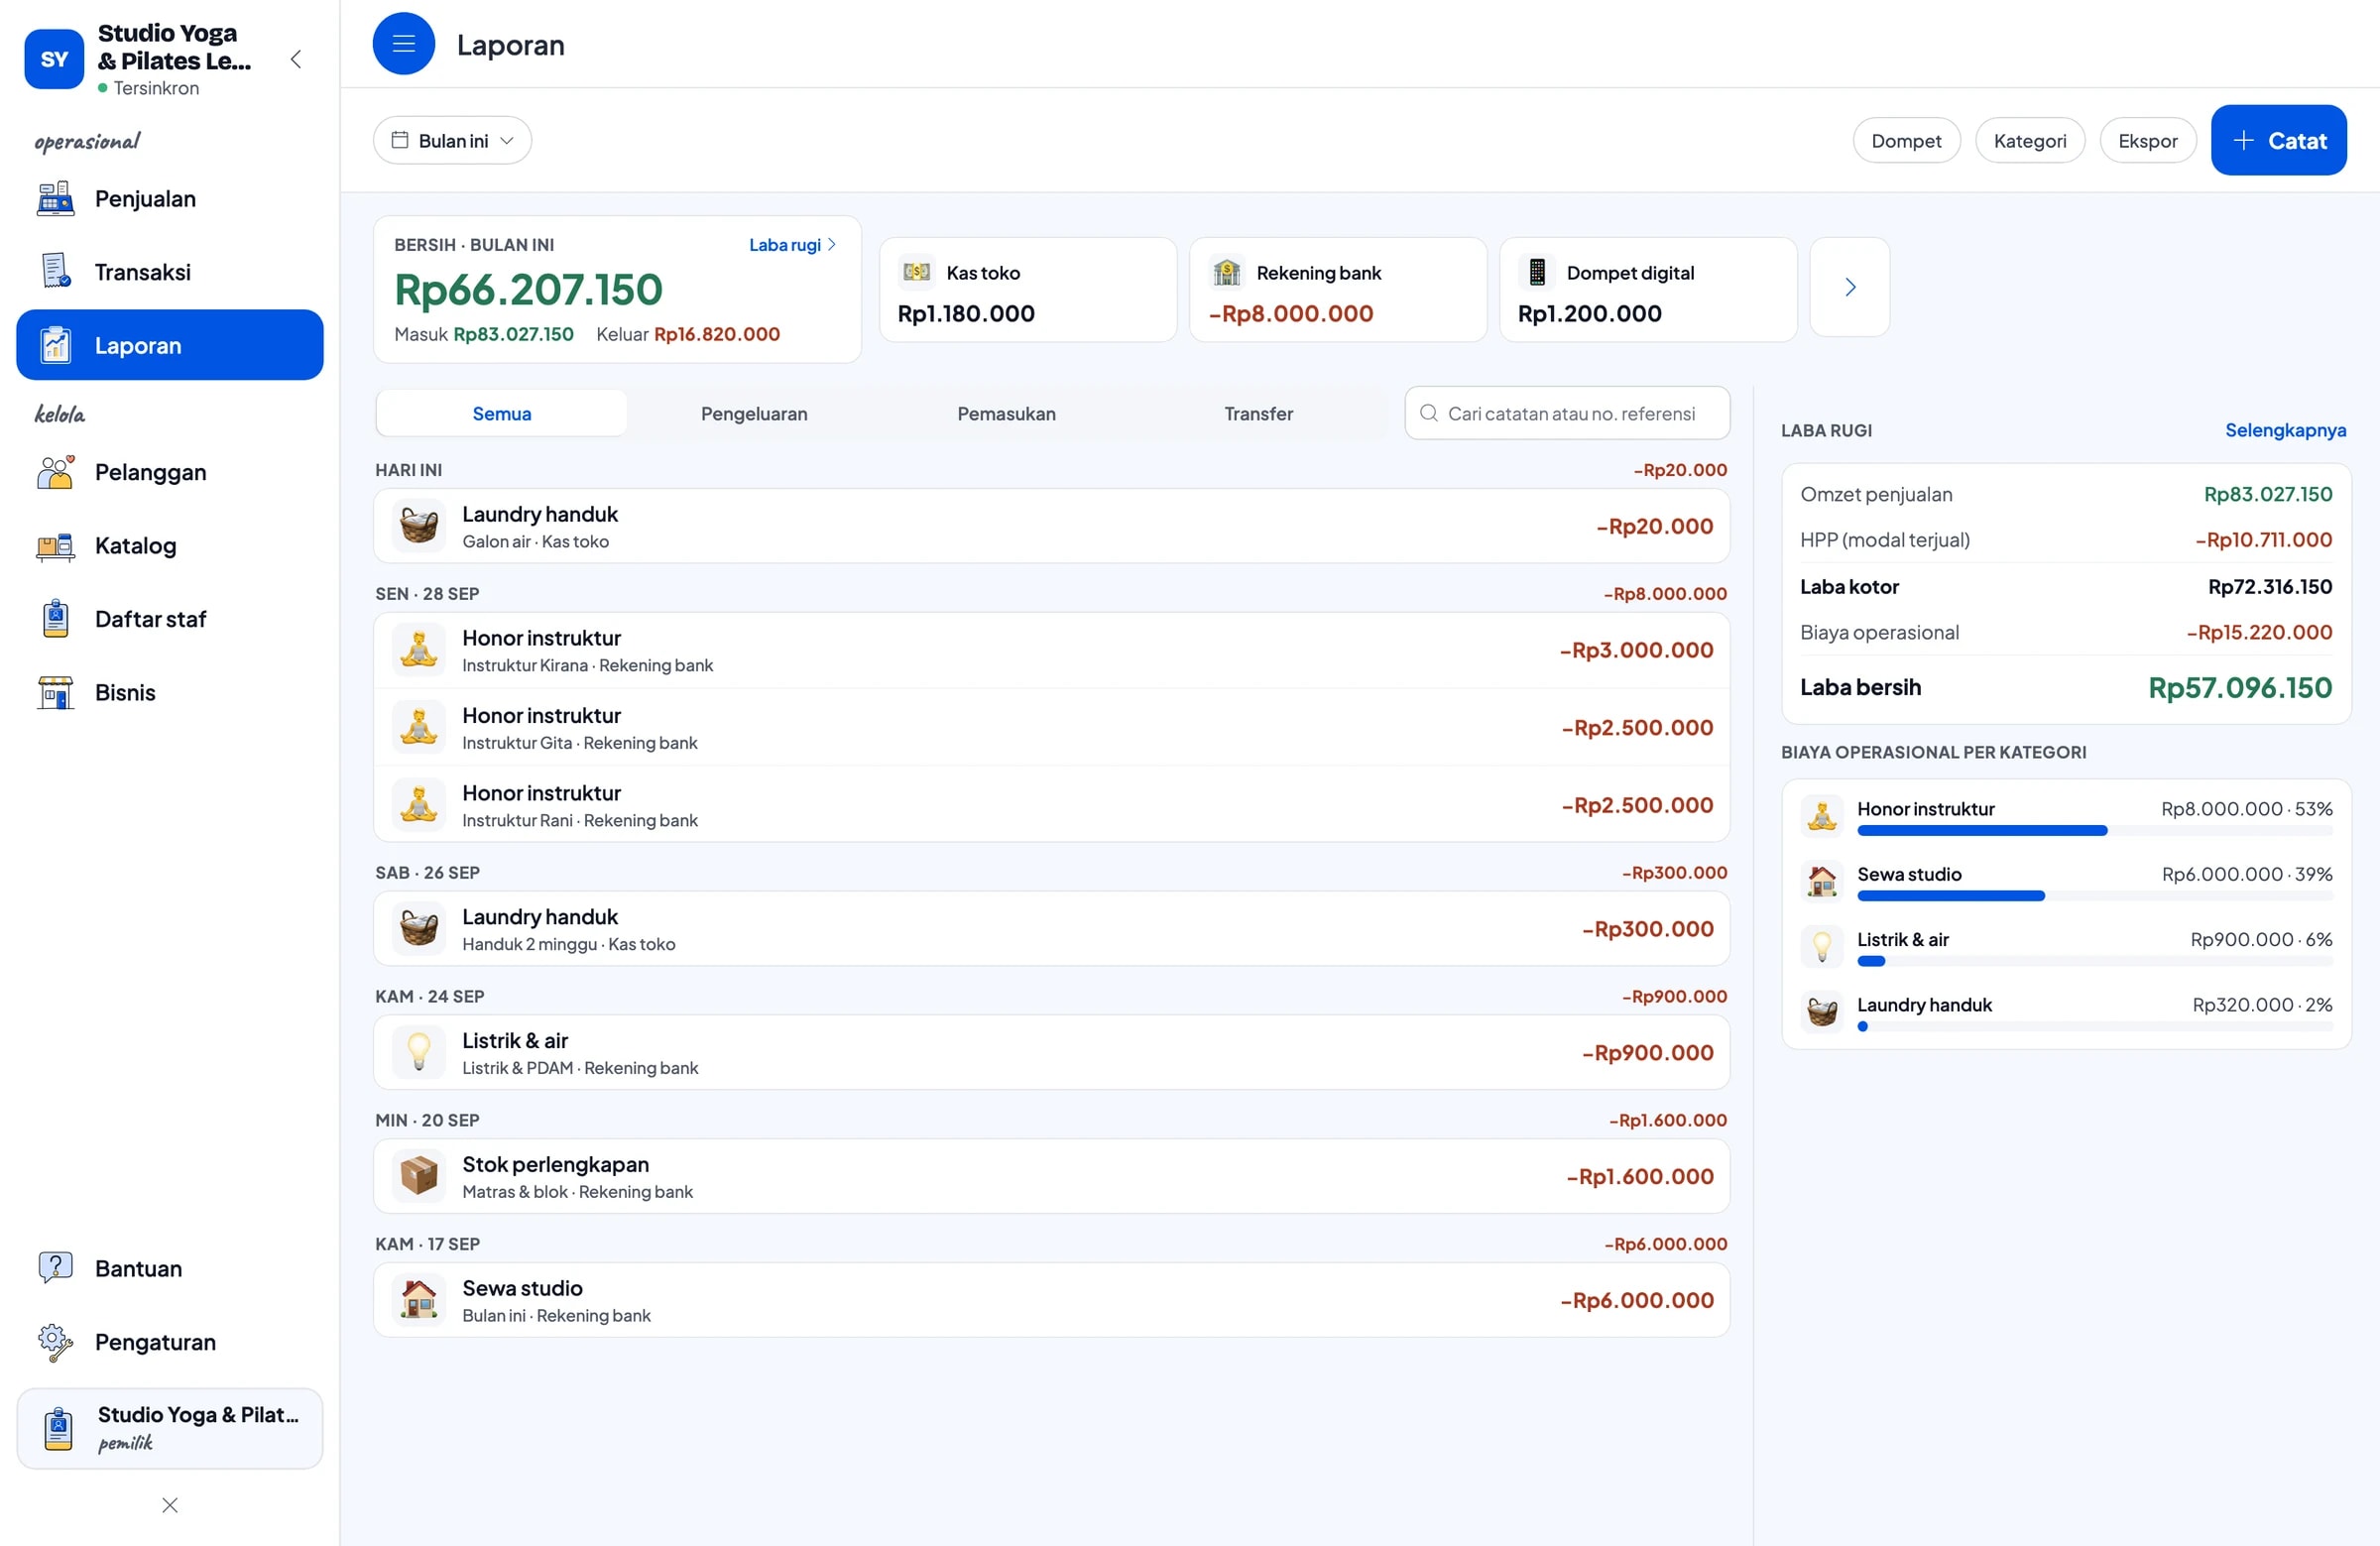Click the Honor instruktur category progress bar
2380x1546 pixels.
pyautogui.click(x=2094, y=831)
